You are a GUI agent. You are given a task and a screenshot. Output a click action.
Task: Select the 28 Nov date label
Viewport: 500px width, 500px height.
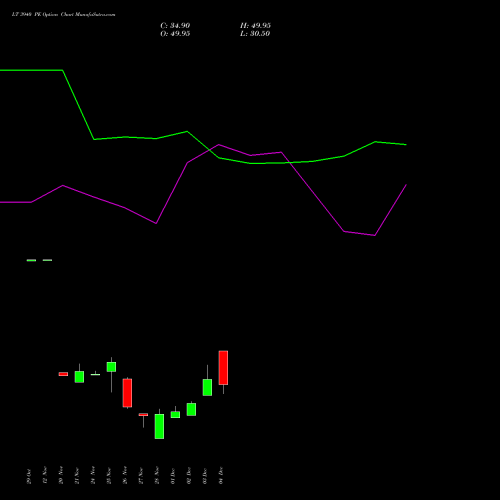pyautogui.click(x=157, y=475)
